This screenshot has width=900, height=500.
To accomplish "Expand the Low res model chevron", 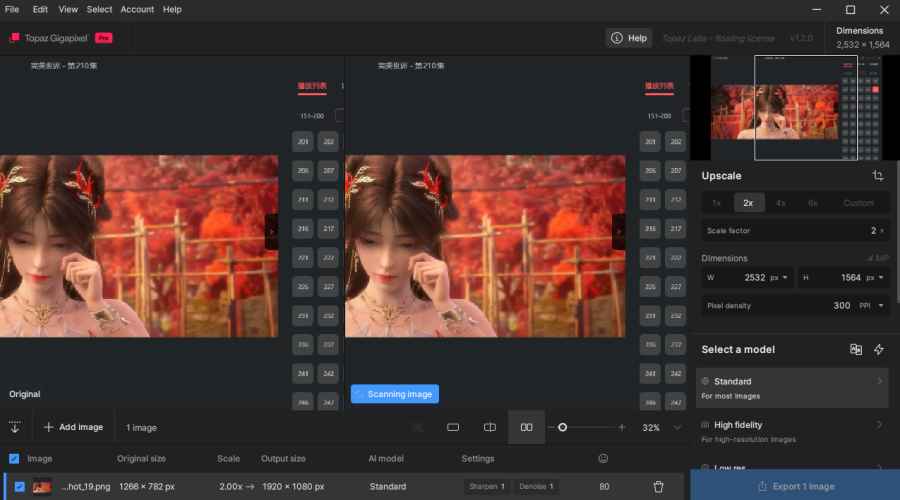I will point(879,467).
